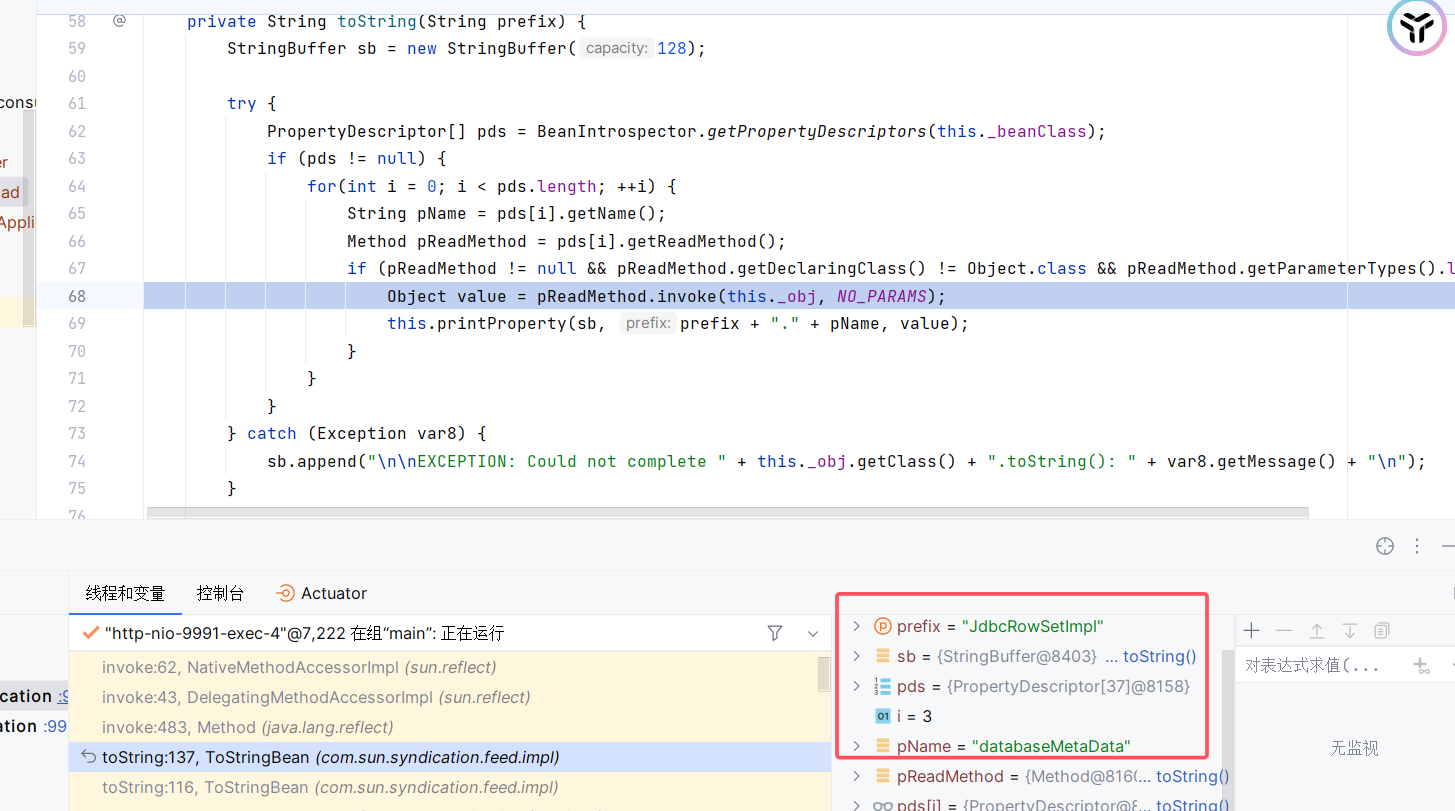Click the array icon beside the pds variable
The image size is (1455, 811).
point(882,686)
